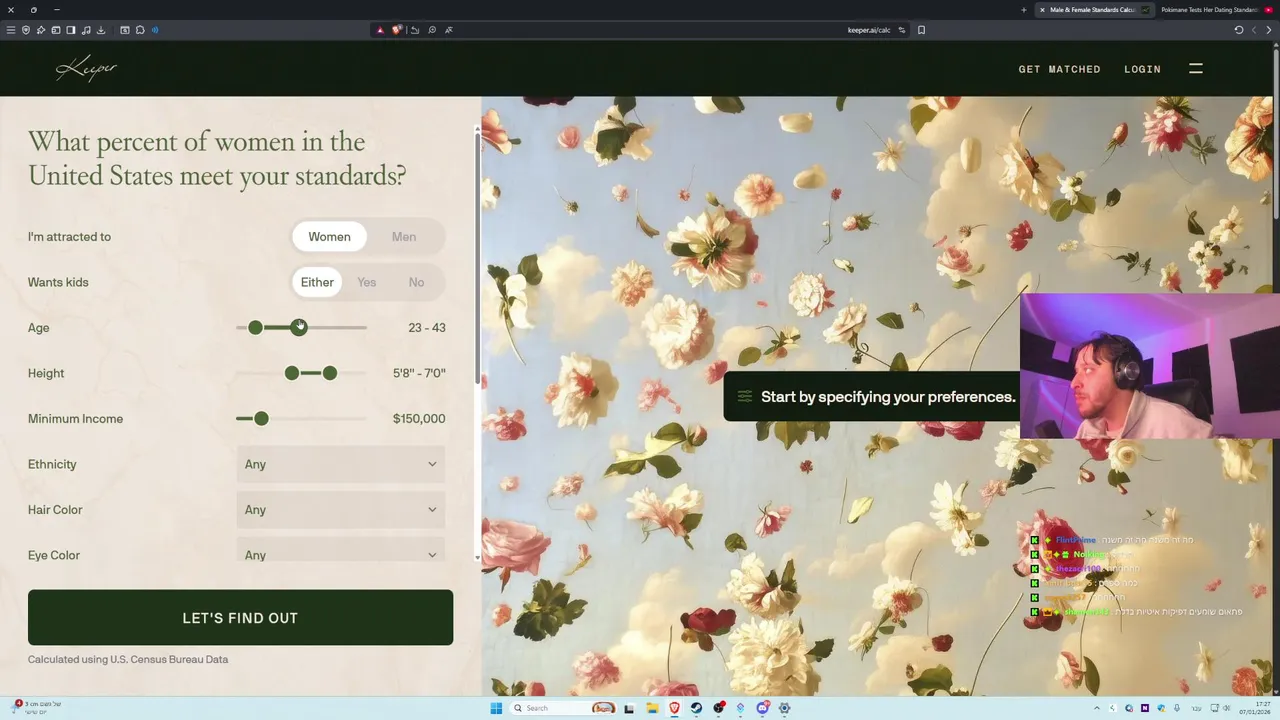This screenshot has width=1280, height=720.
Task: Click the maximum height slider handle
Action: click(x=330, y=373)
